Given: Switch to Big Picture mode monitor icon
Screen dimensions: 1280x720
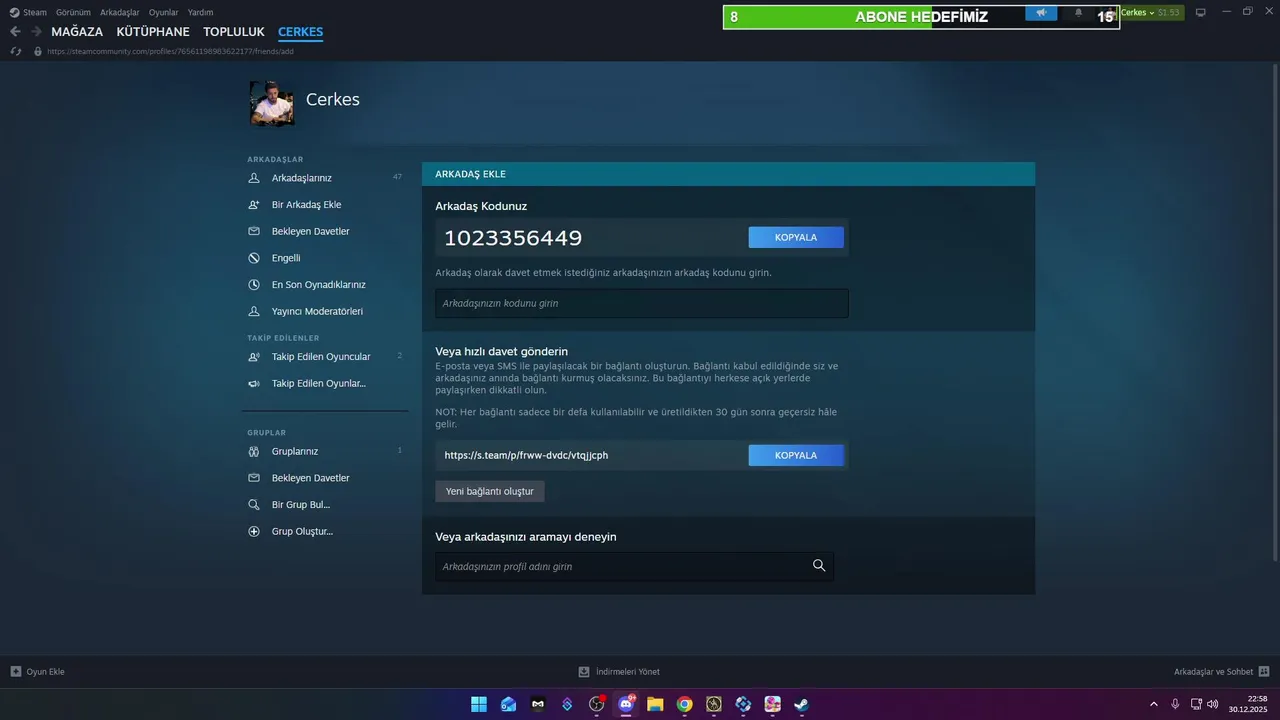Looking at the screenshot, I should [x=1201, y=13].
